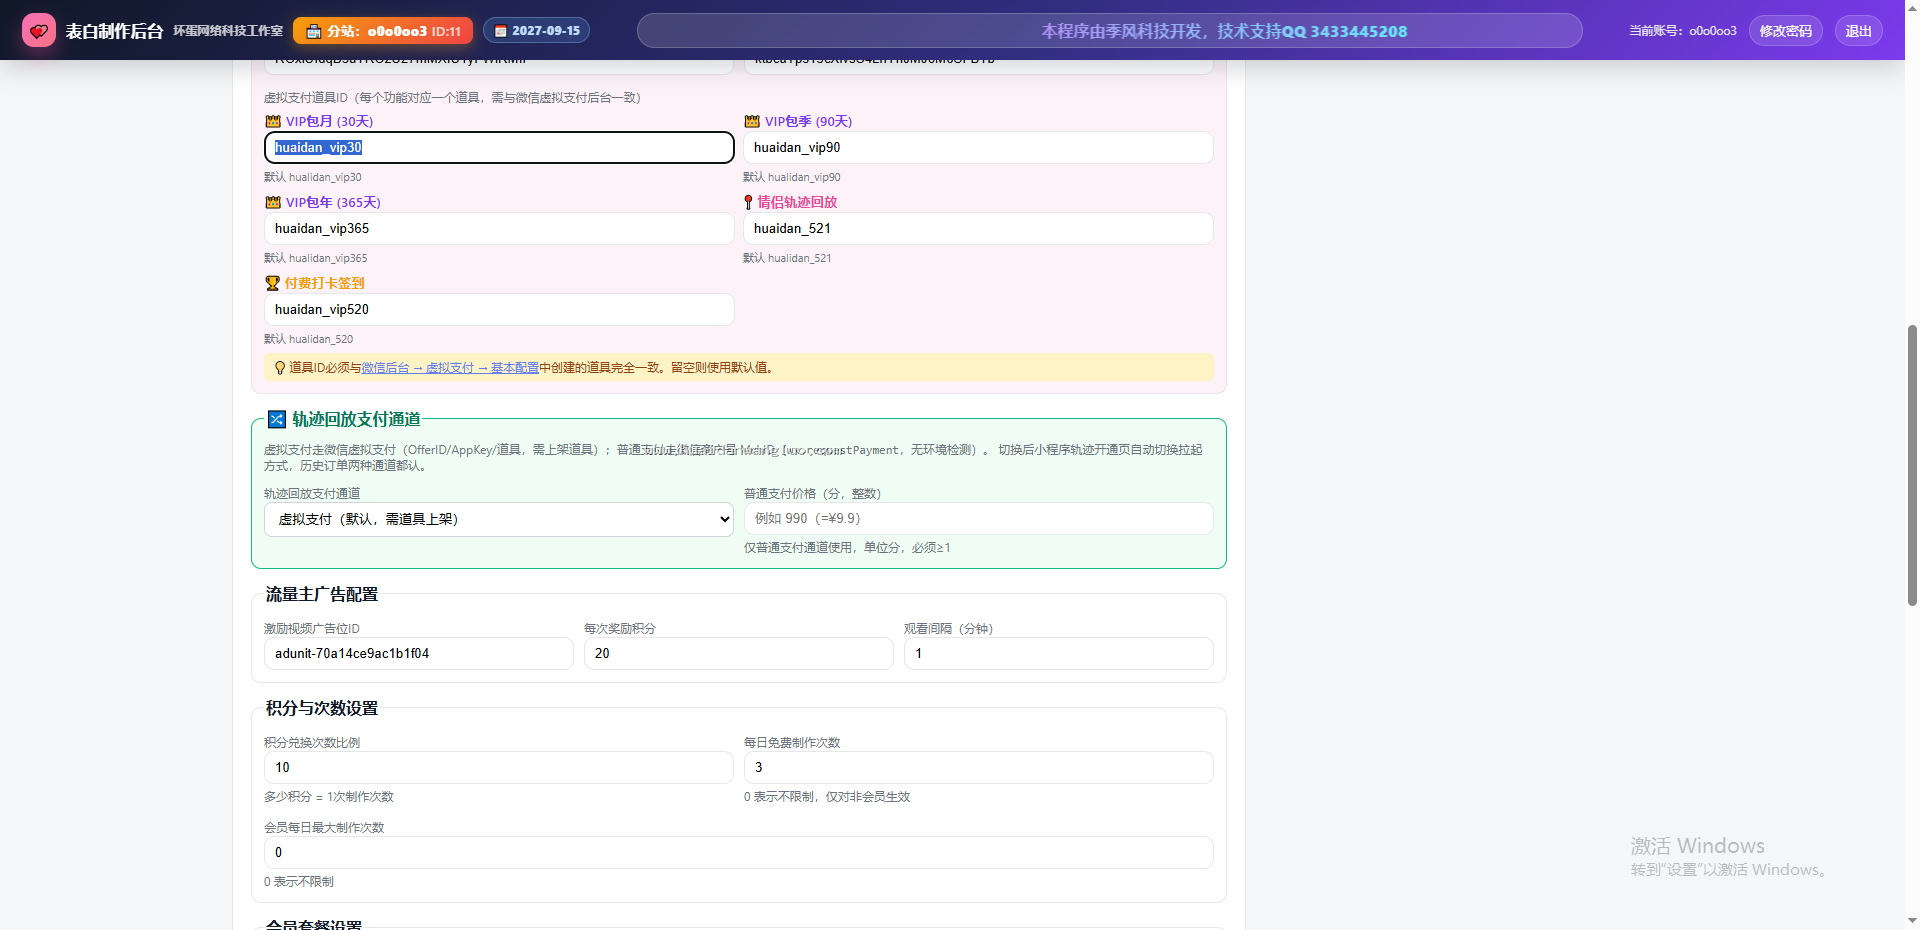Viewport: 1920px width, 930px height.
Task: Click the crown icon next to VIP包月 (30天)
Action: click(x=273, y=121)
